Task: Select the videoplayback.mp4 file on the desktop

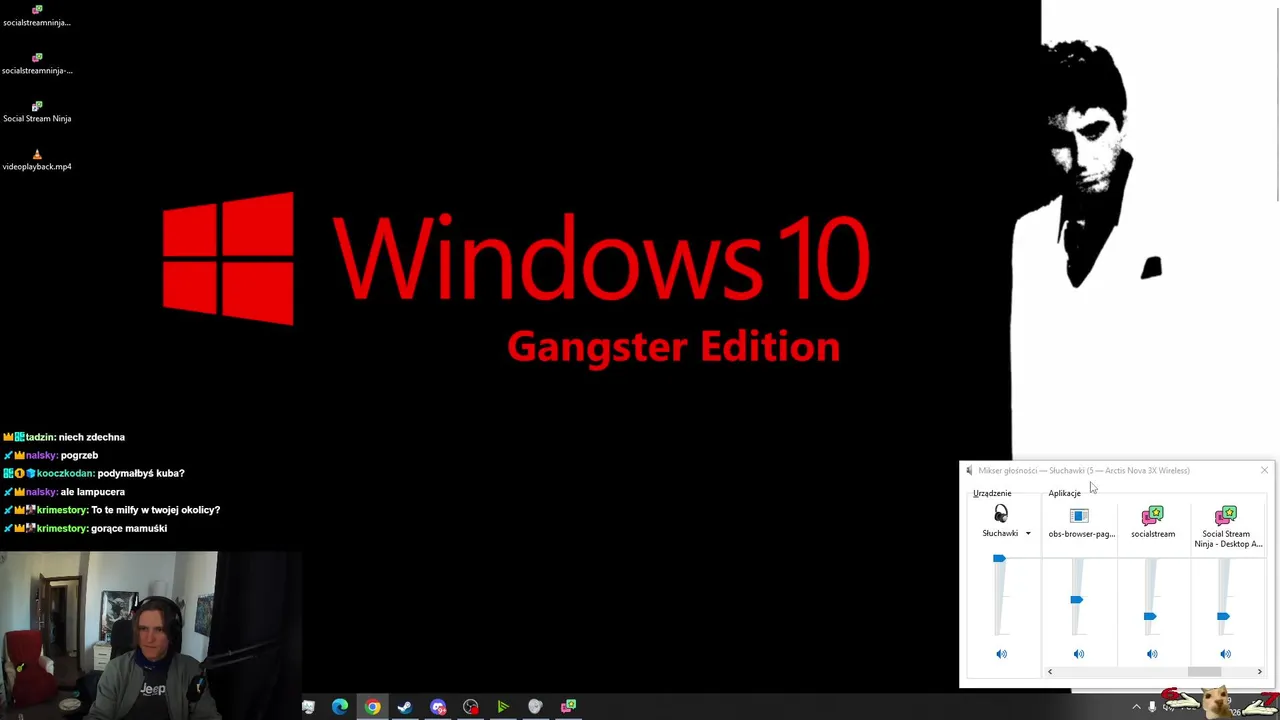Action: click(x=37, y=160)
